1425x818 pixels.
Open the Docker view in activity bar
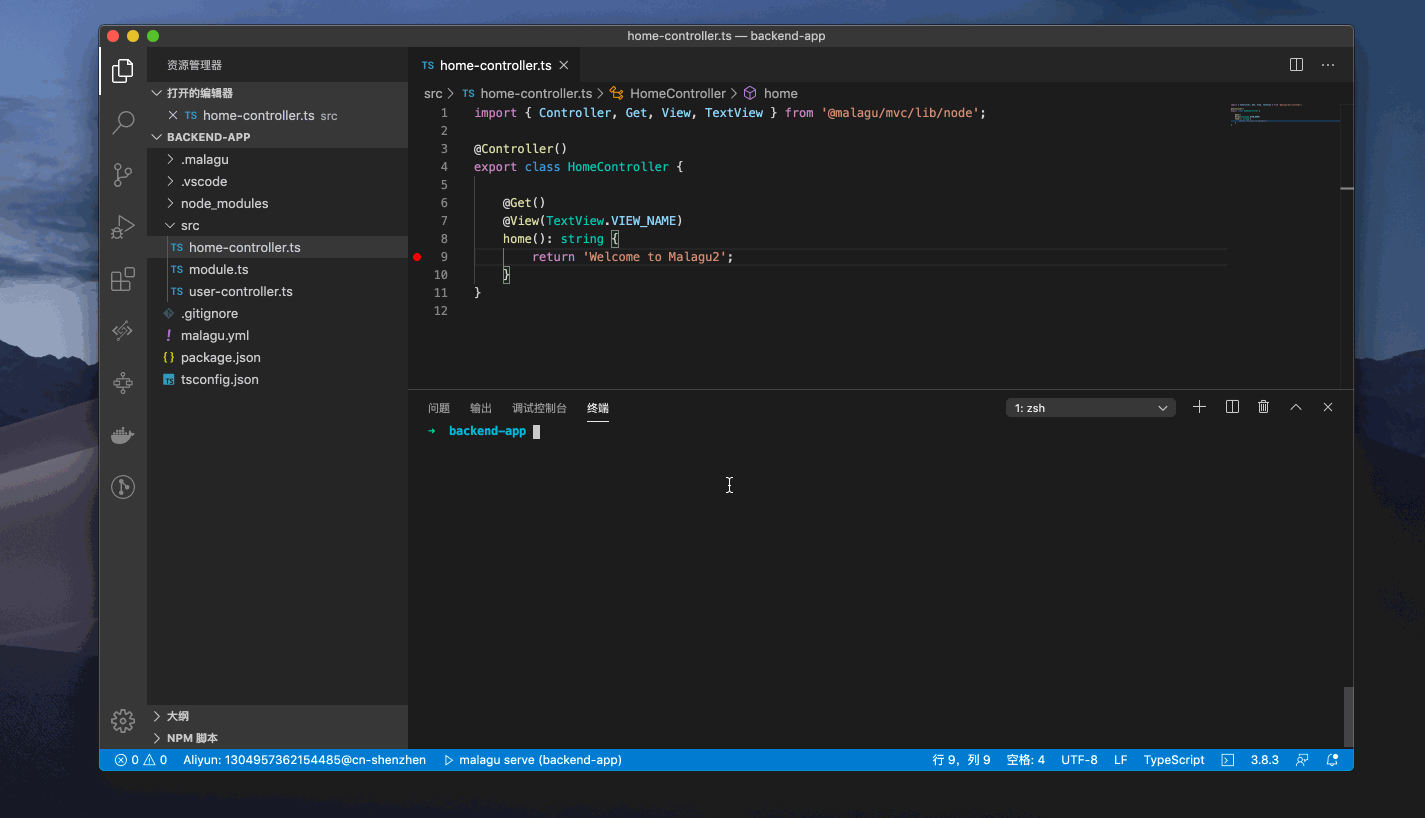(123, 435)
